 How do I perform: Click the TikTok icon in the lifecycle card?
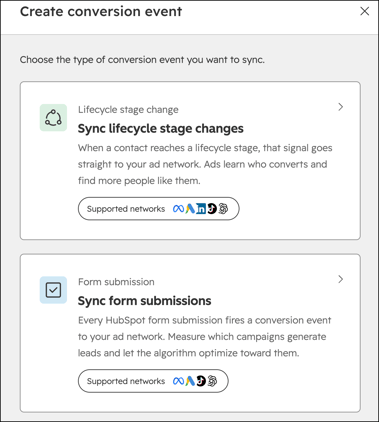[x=212, y=209]
